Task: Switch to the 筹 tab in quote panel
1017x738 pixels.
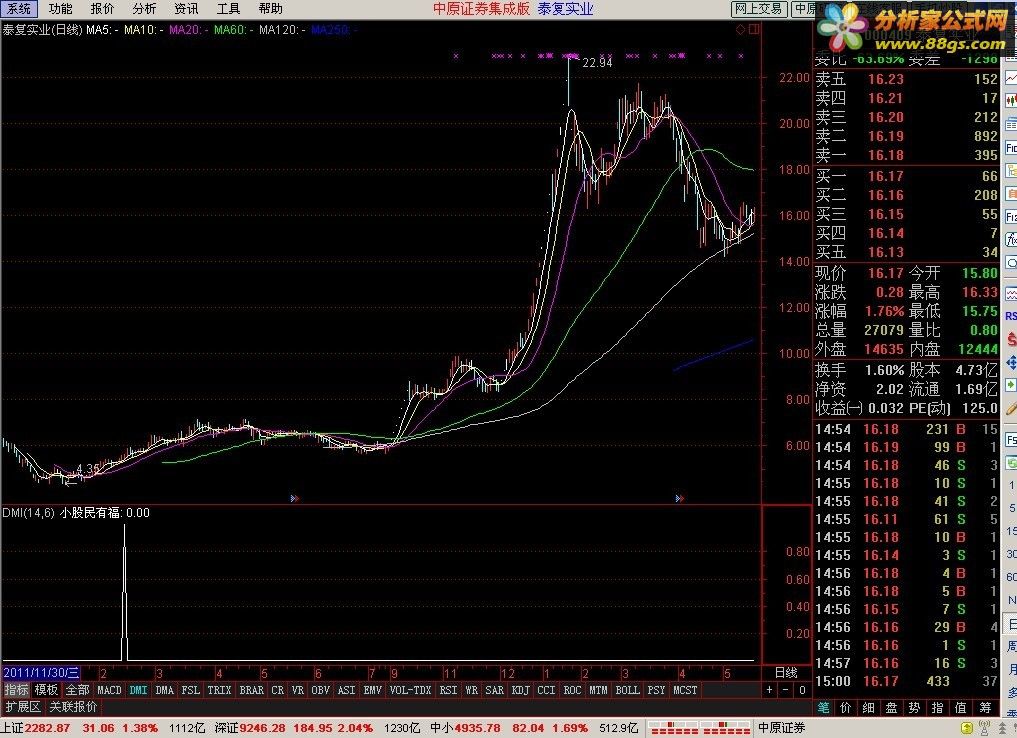Action: click(985, 708)
